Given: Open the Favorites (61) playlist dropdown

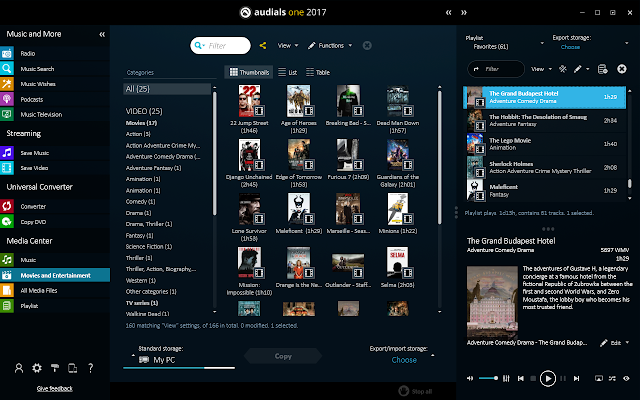Looking at the screenshot, I should coord(542,43).
